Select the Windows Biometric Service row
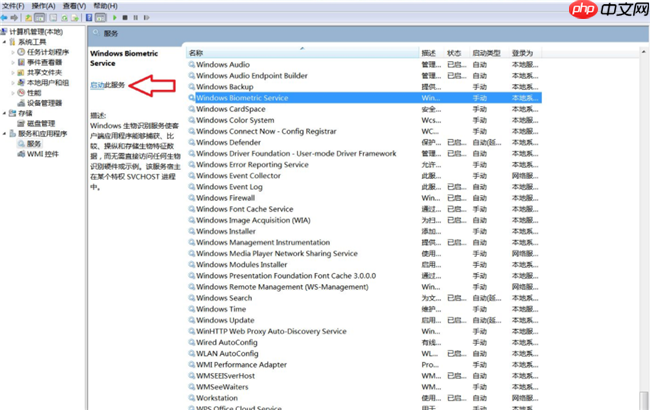 [x=364, y=98]
